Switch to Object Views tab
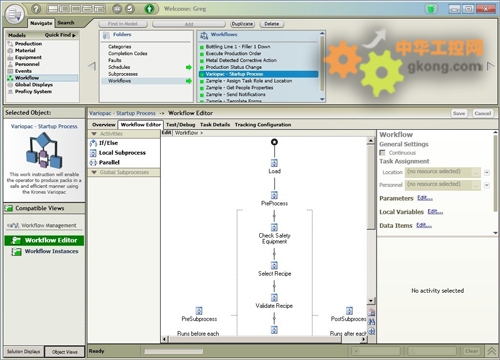 tap(65, 352)
